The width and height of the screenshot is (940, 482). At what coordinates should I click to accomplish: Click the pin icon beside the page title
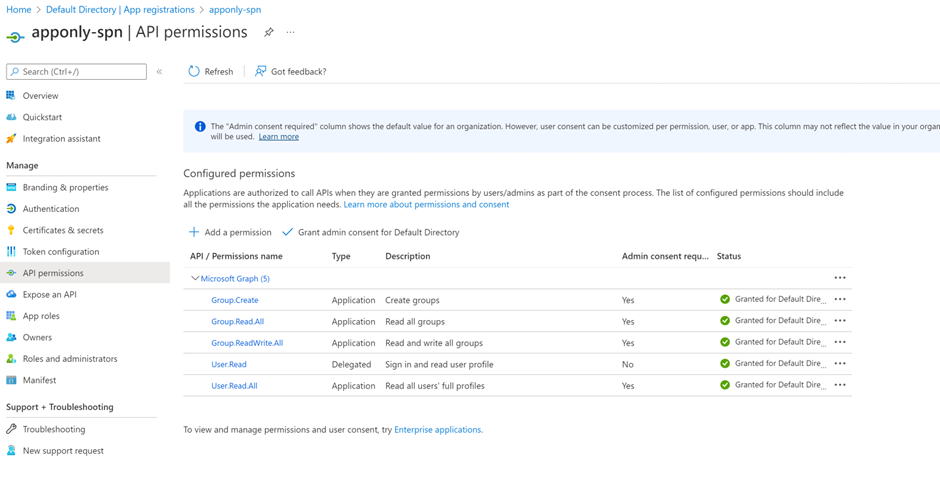(268, 32)
